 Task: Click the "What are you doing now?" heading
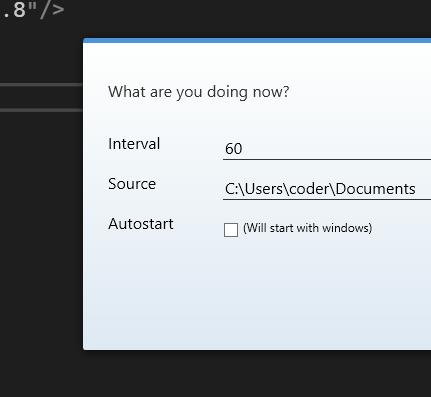pos(199,92)
